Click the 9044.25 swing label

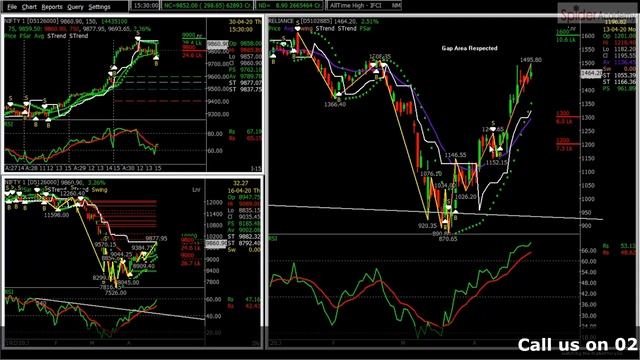tap(122, 254)
